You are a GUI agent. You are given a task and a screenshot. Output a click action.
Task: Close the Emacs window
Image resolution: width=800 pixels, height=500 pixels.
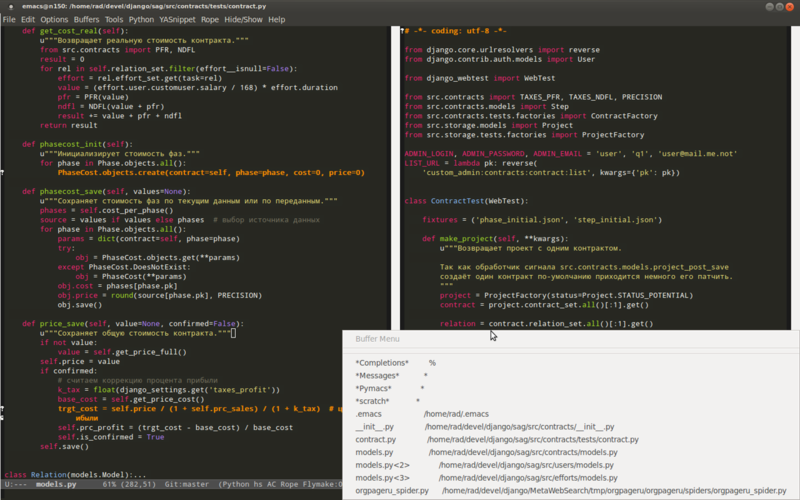[790, 7]
